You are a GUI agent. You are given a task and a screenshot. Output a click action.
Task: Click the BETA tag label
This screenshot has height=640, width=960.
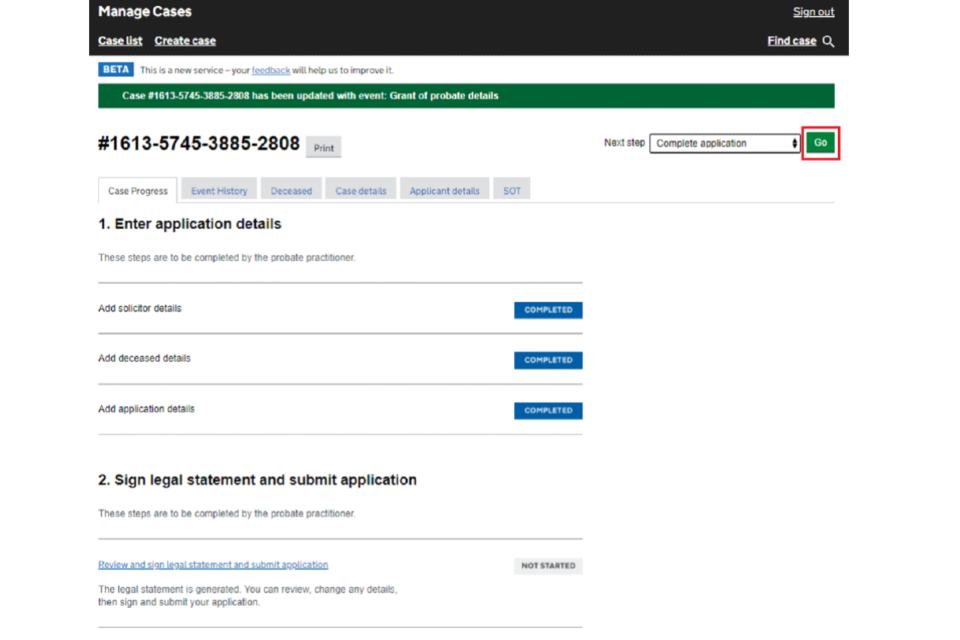pos(115,70)
